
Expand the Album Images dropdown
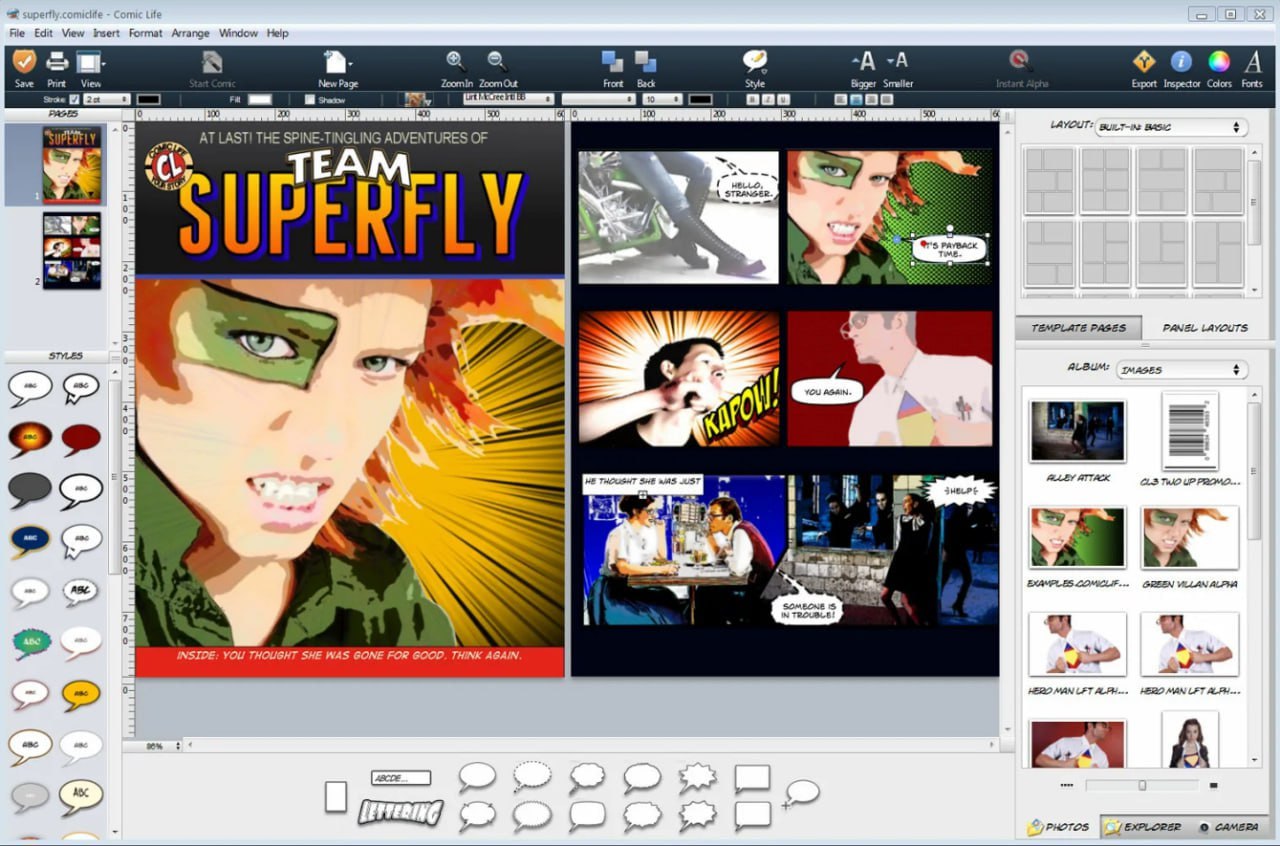(x=1181, y=370)
